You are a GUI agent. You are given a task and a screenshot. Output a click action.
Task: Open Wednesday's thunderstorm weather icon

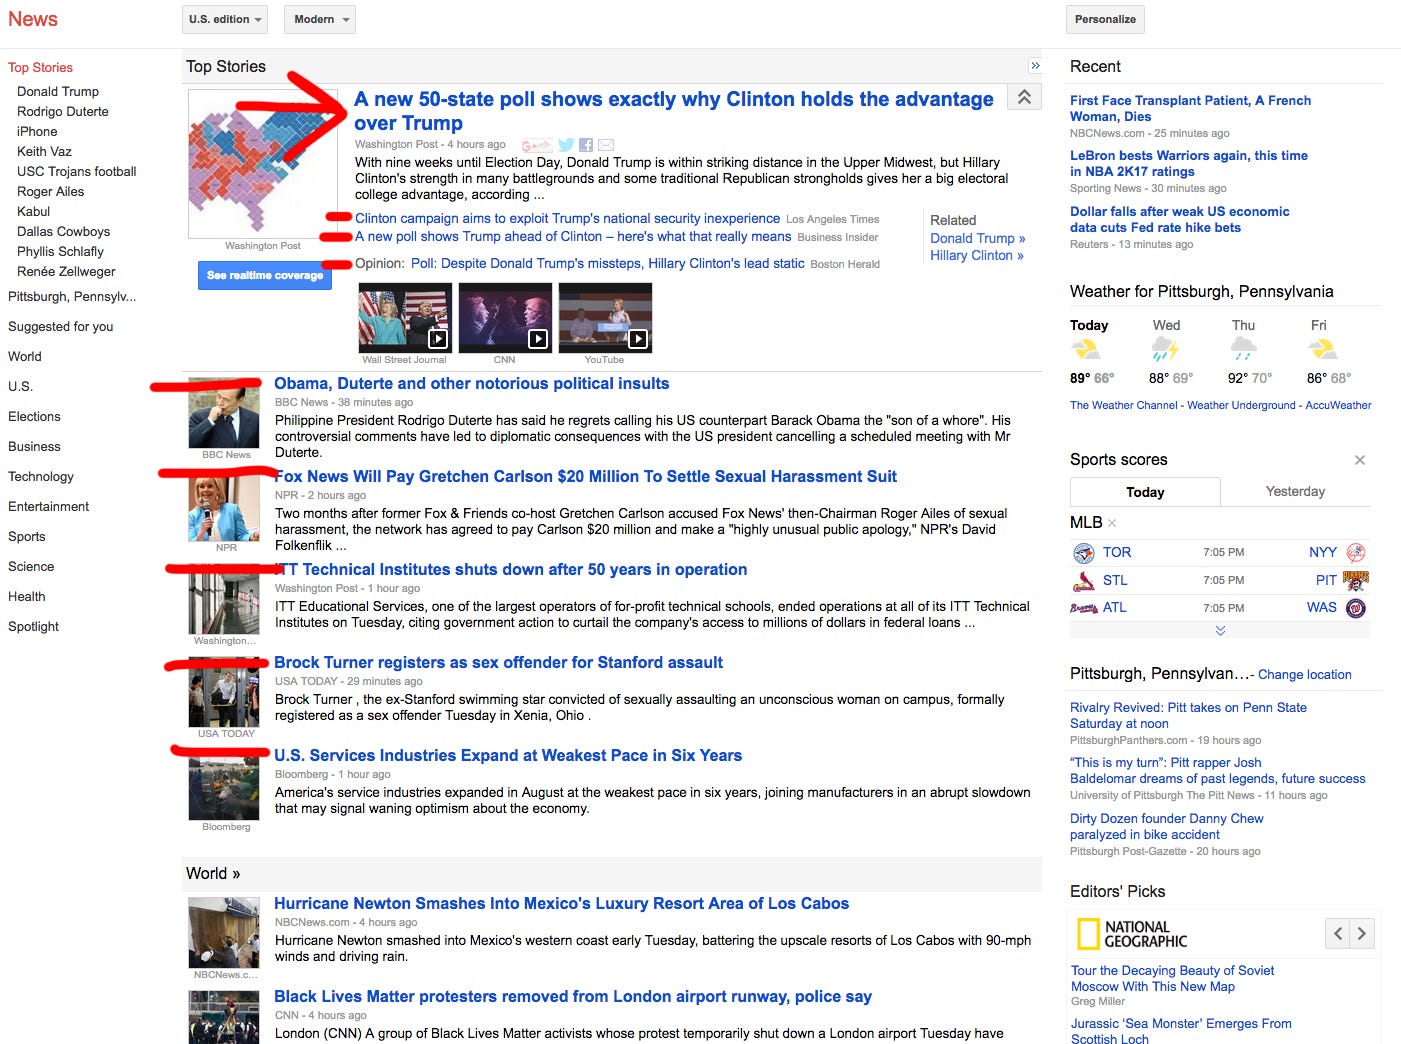point(1165,349)
